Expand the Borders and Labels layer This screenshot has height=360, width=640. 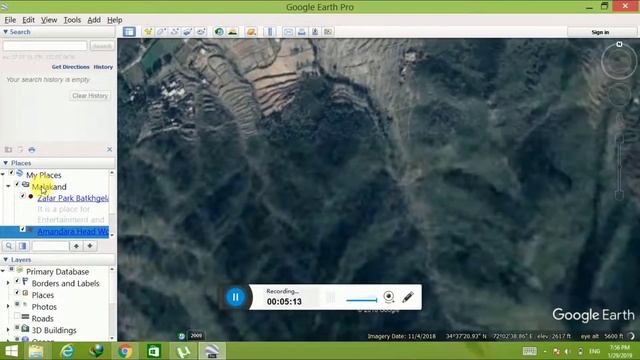tap(8, 282)
